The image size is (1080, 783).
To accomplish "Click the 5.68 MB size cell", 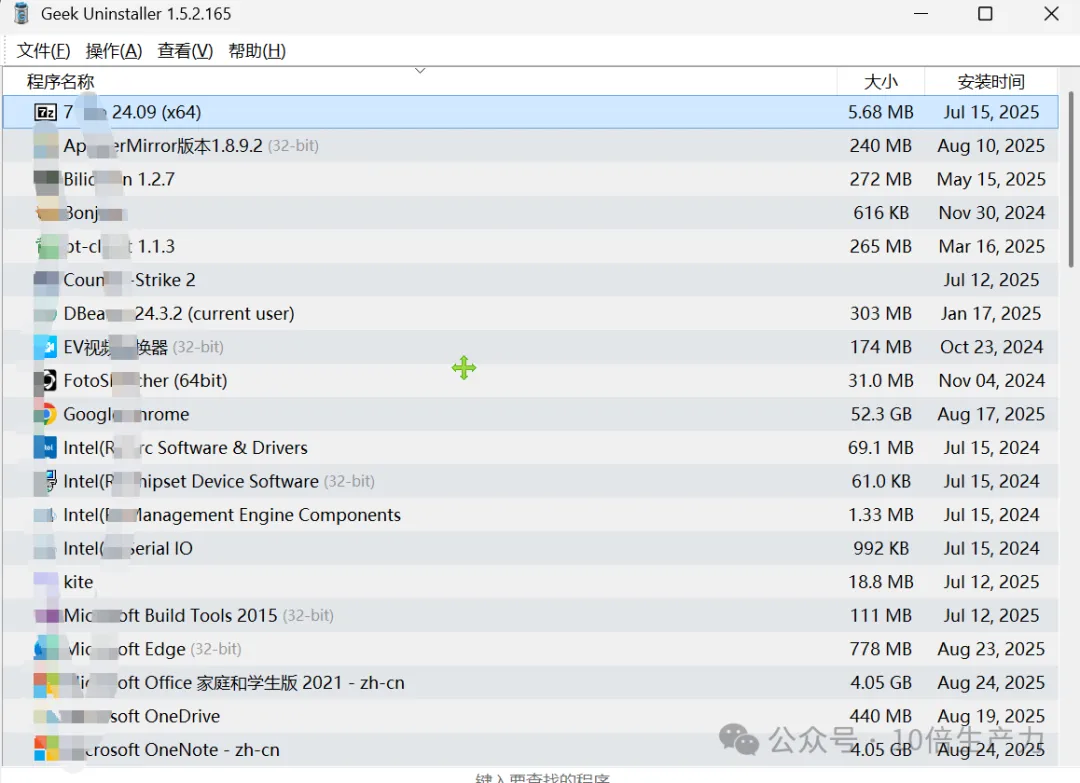I will pos(881,112).
